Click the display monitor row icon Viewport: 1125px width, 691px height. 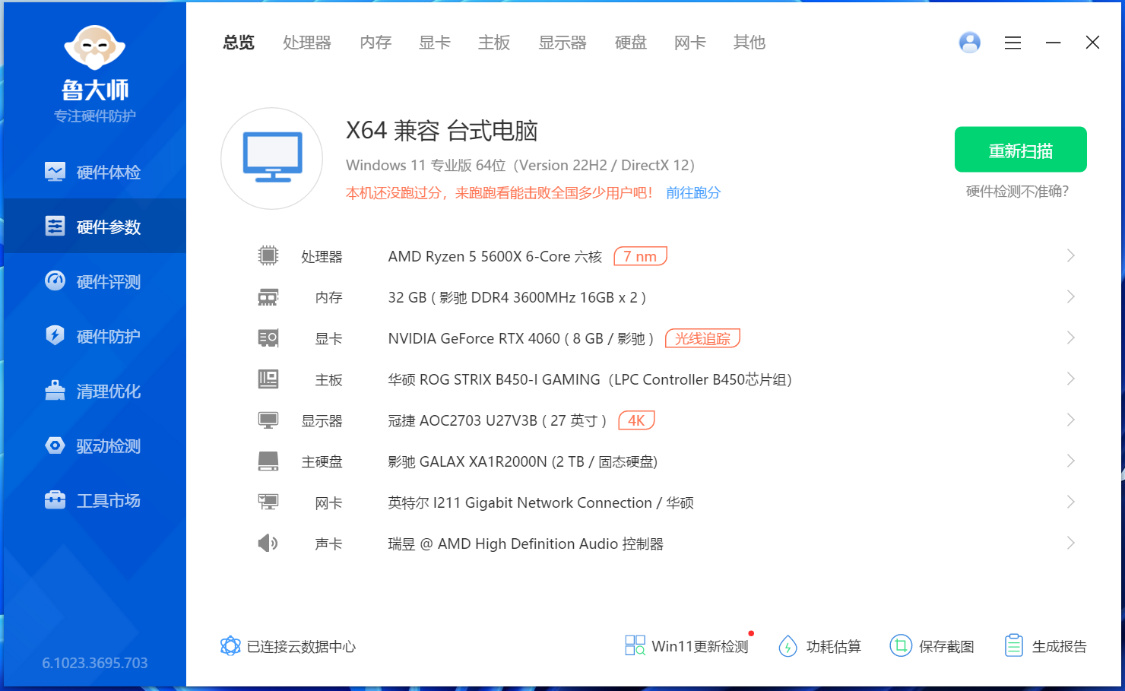[268, 420]
